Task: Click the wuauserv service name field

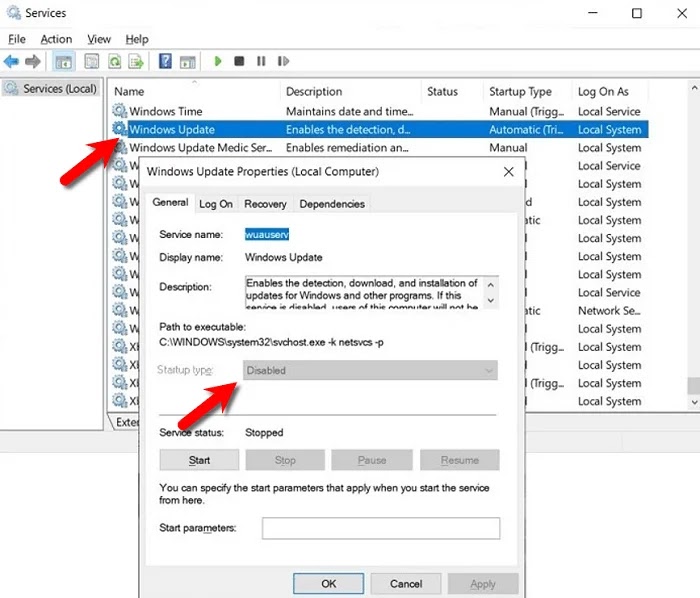Action: [267, 234]
